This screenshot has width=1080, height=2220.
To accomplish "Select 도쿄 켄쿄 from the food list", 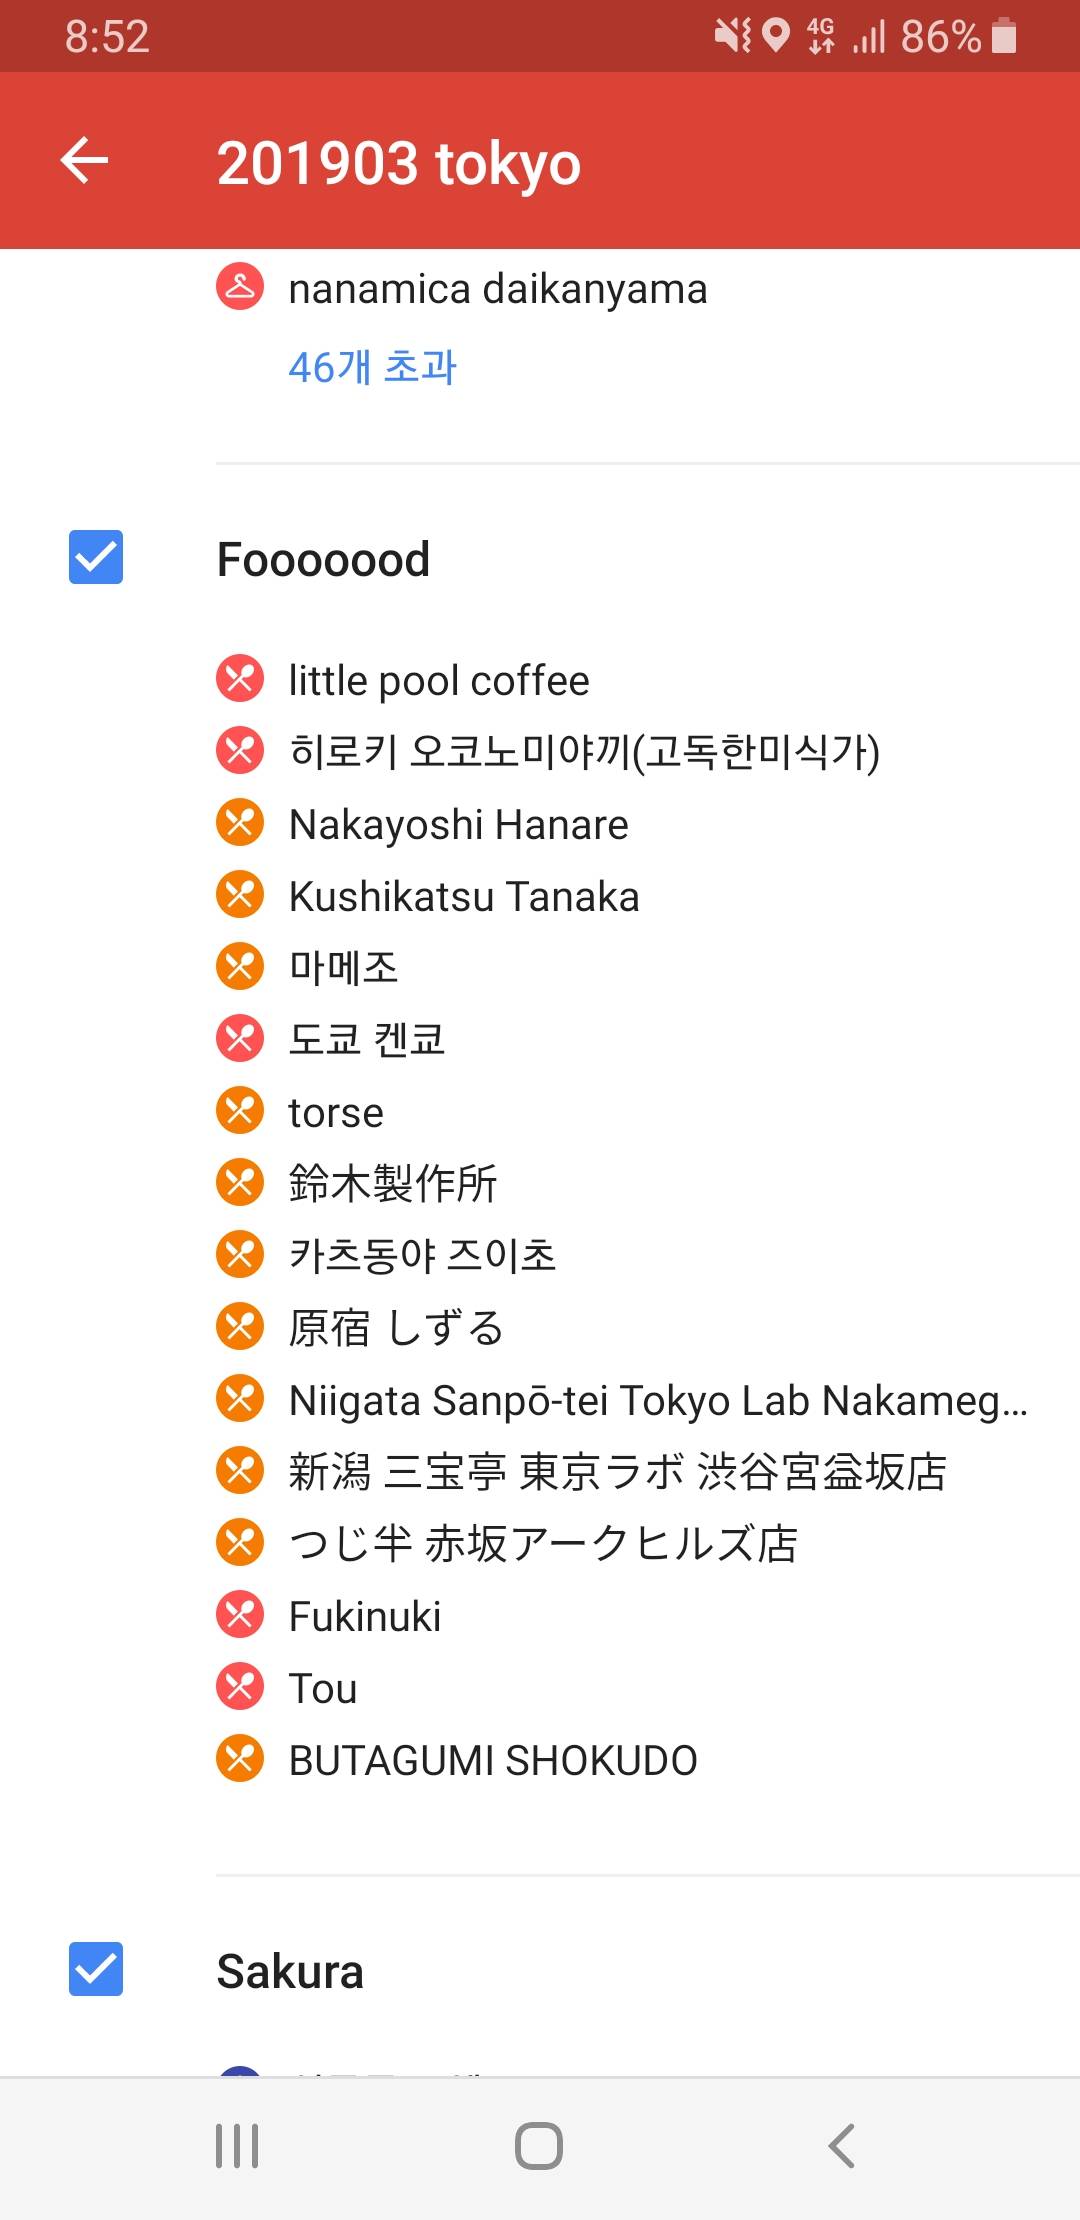I will click(x=366, y=1040).
